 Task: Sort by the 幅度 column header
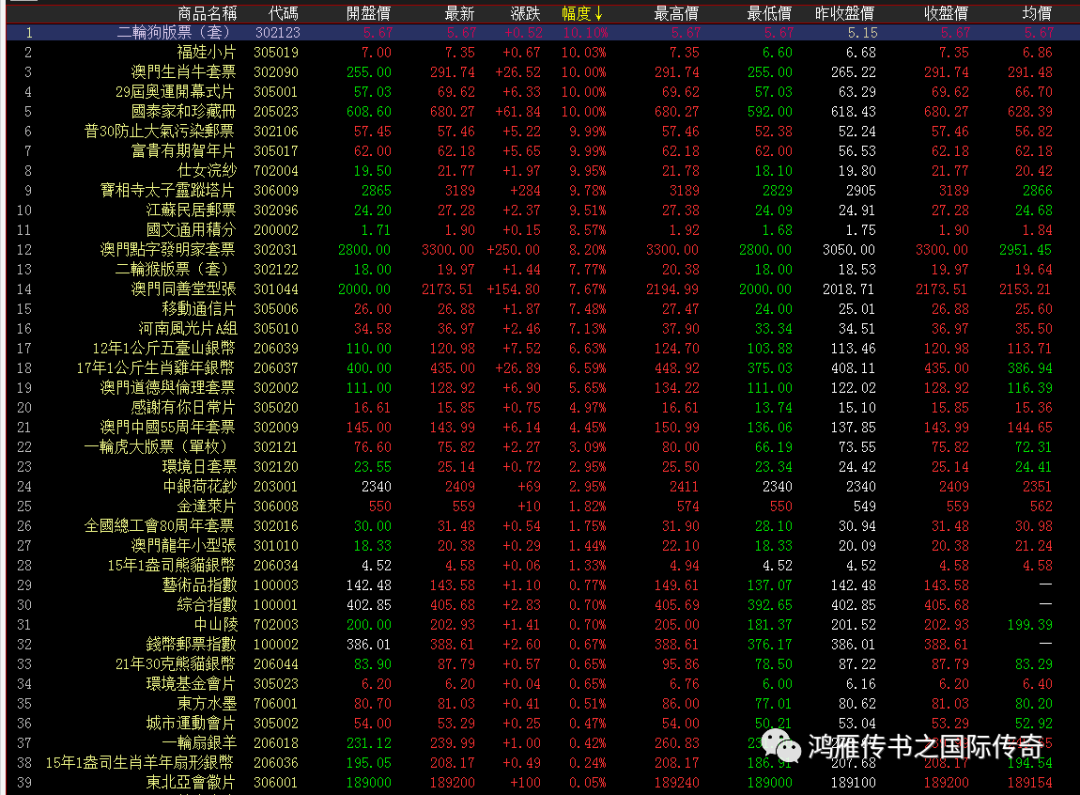tap(582, 13)
